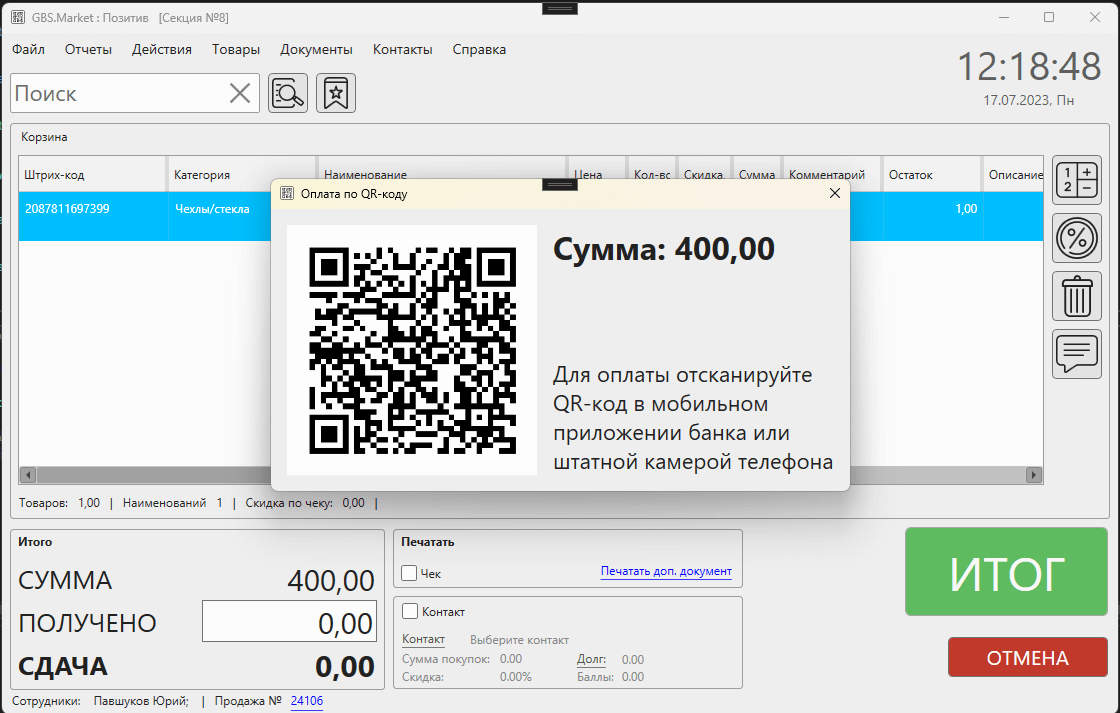Viewport: 1120px width, 713px height.
Task: Open sale number 24106 link
Action: pyautogui.click(x=306, y=701)
